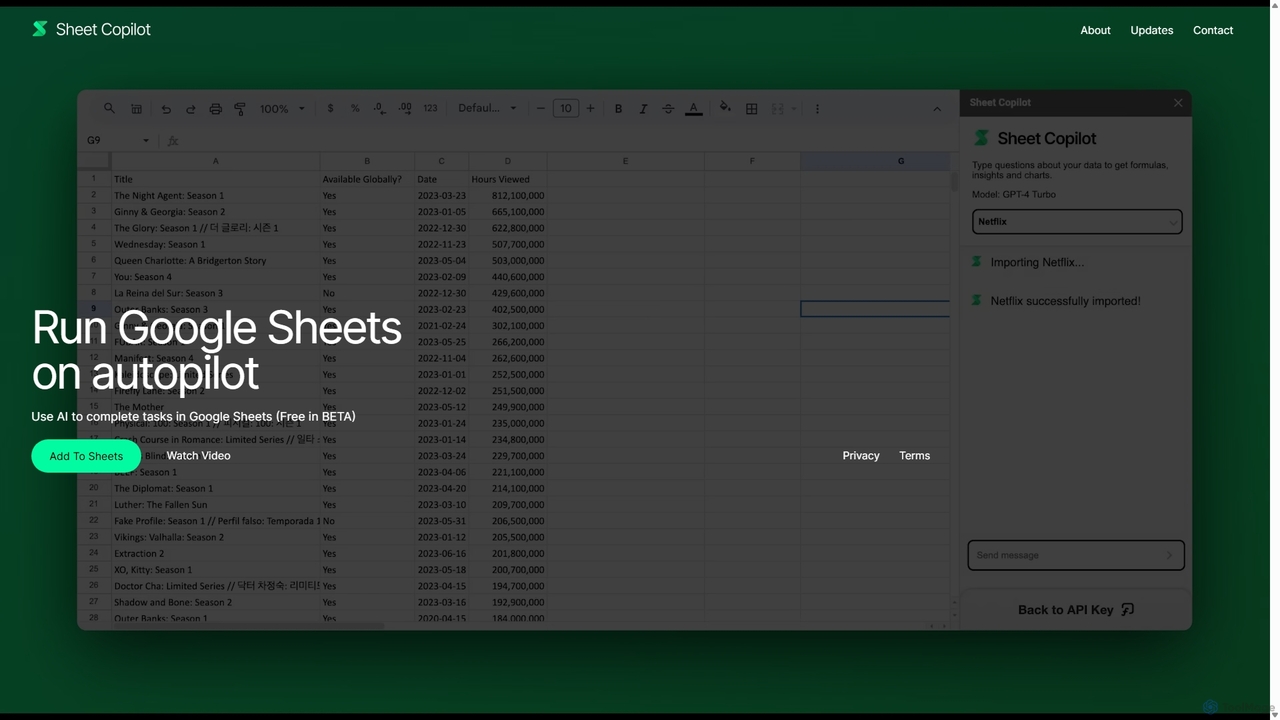Click the Importing Netflix... message
1280x720 pixels.
point(1037,262)
